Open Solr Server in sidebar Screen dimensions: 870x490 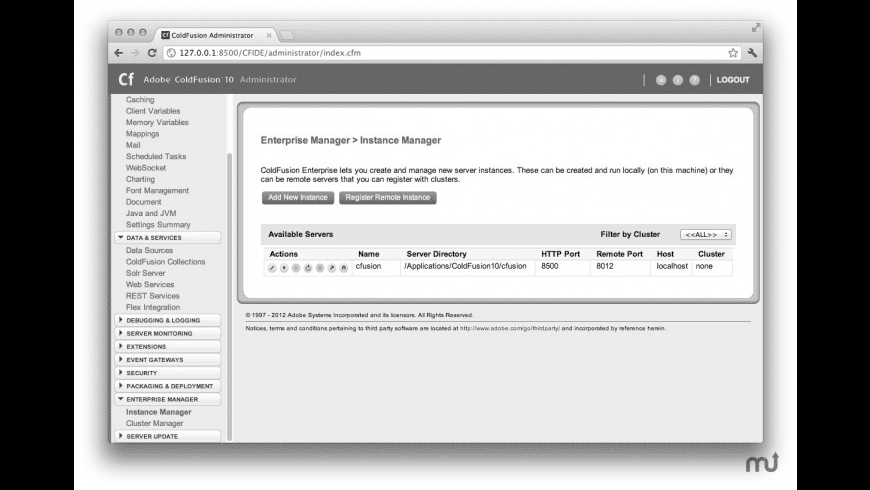pos(145,273)
